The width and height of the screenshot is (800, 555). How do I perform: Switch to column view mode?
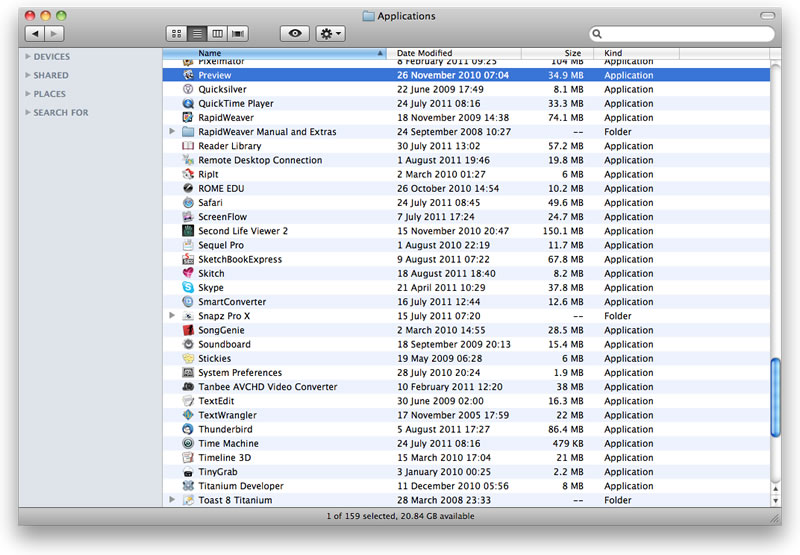[218, 34]
